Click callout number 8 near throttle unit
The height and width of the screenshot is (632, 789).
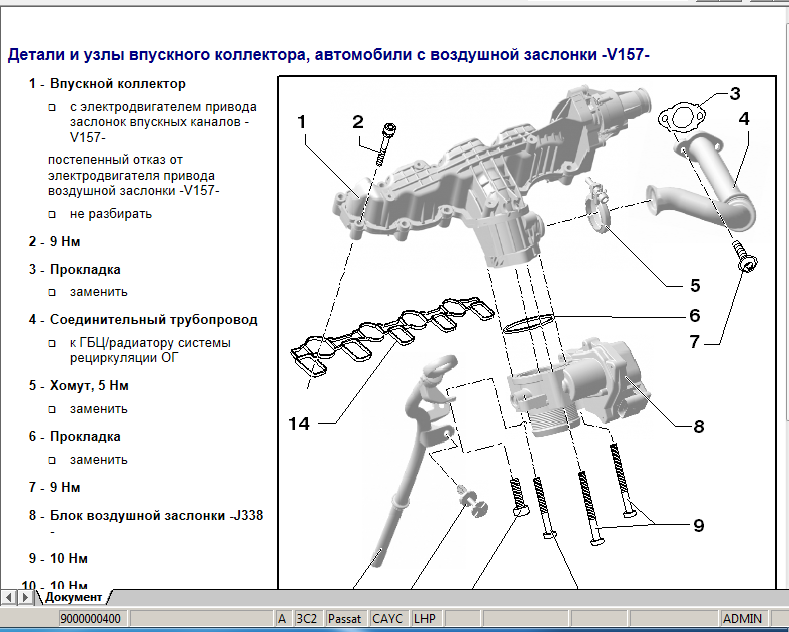click(698, 426)
